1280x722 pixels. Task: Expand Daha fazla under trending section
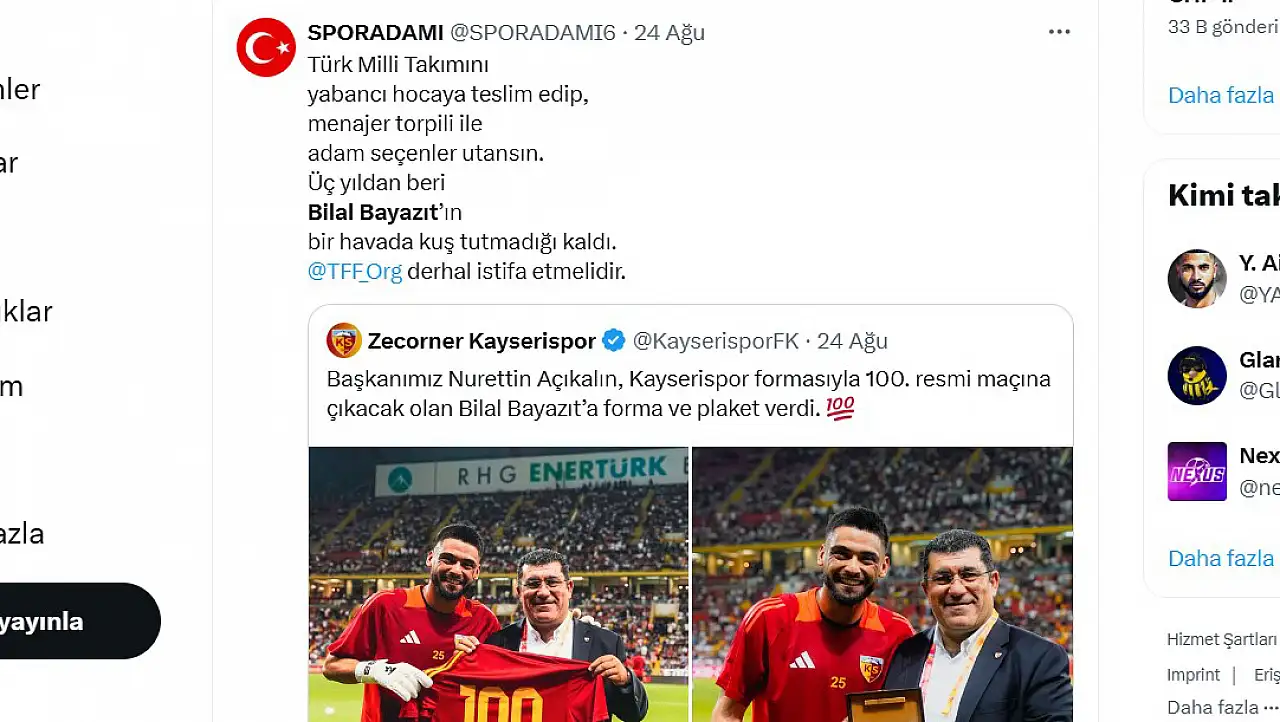1221,95
